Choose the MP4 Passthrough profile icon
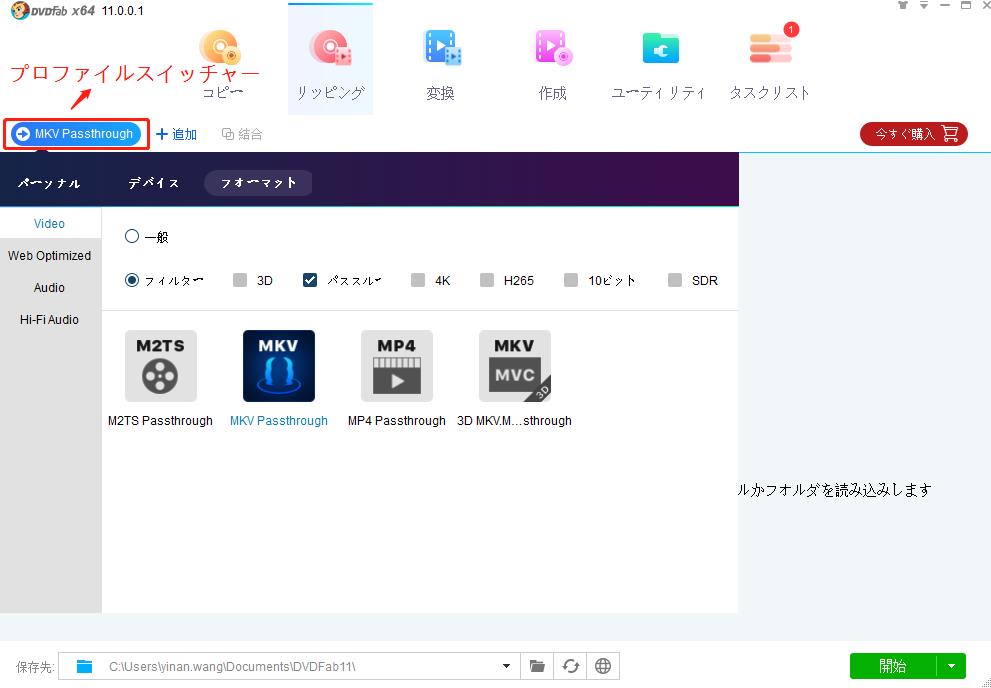 coord(397,366)
